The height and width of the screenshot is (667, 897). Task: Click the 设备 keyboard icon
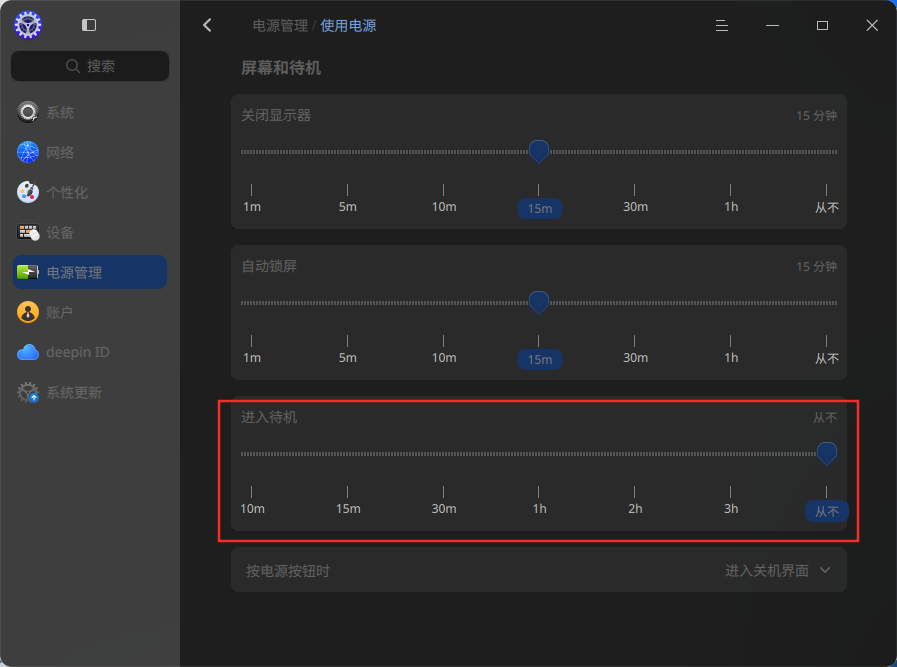27,232
